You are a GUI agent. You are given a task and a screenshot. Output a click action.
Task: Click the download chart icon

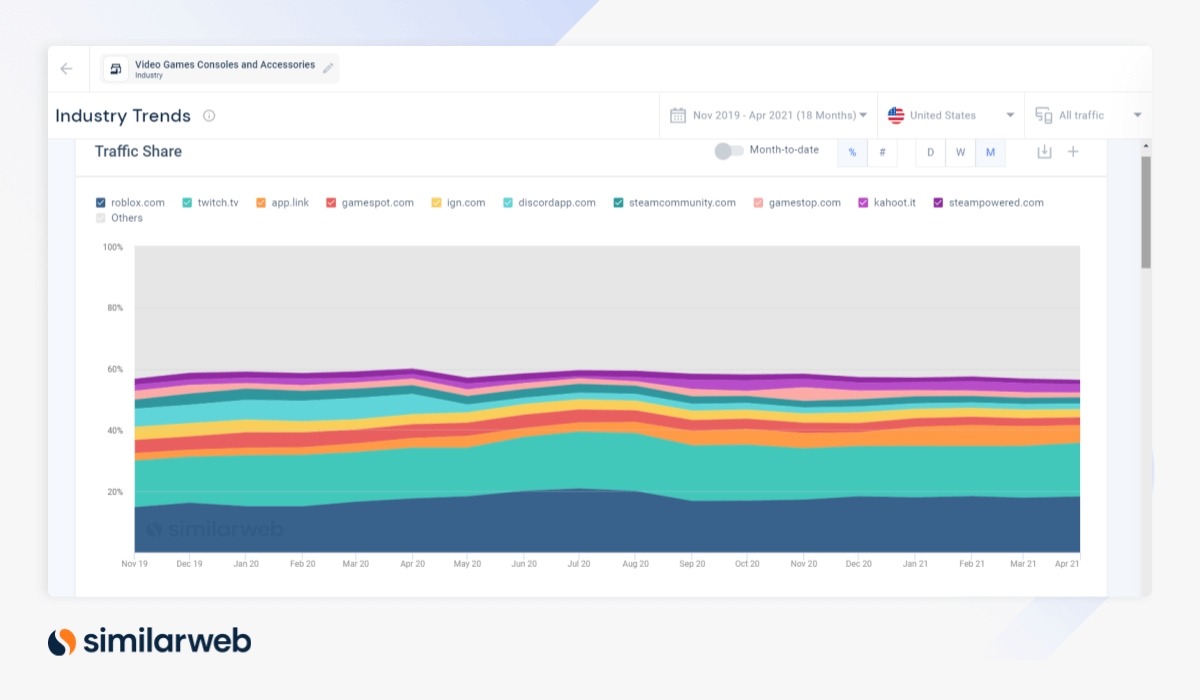[x=1044, y=151]
